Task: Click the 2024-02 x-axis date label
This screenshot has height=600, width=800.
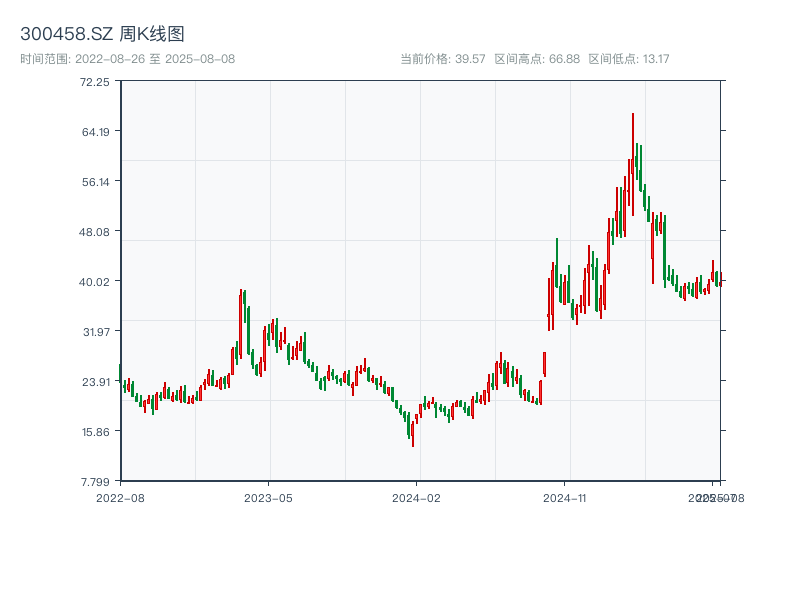Action: click(417, 497)
